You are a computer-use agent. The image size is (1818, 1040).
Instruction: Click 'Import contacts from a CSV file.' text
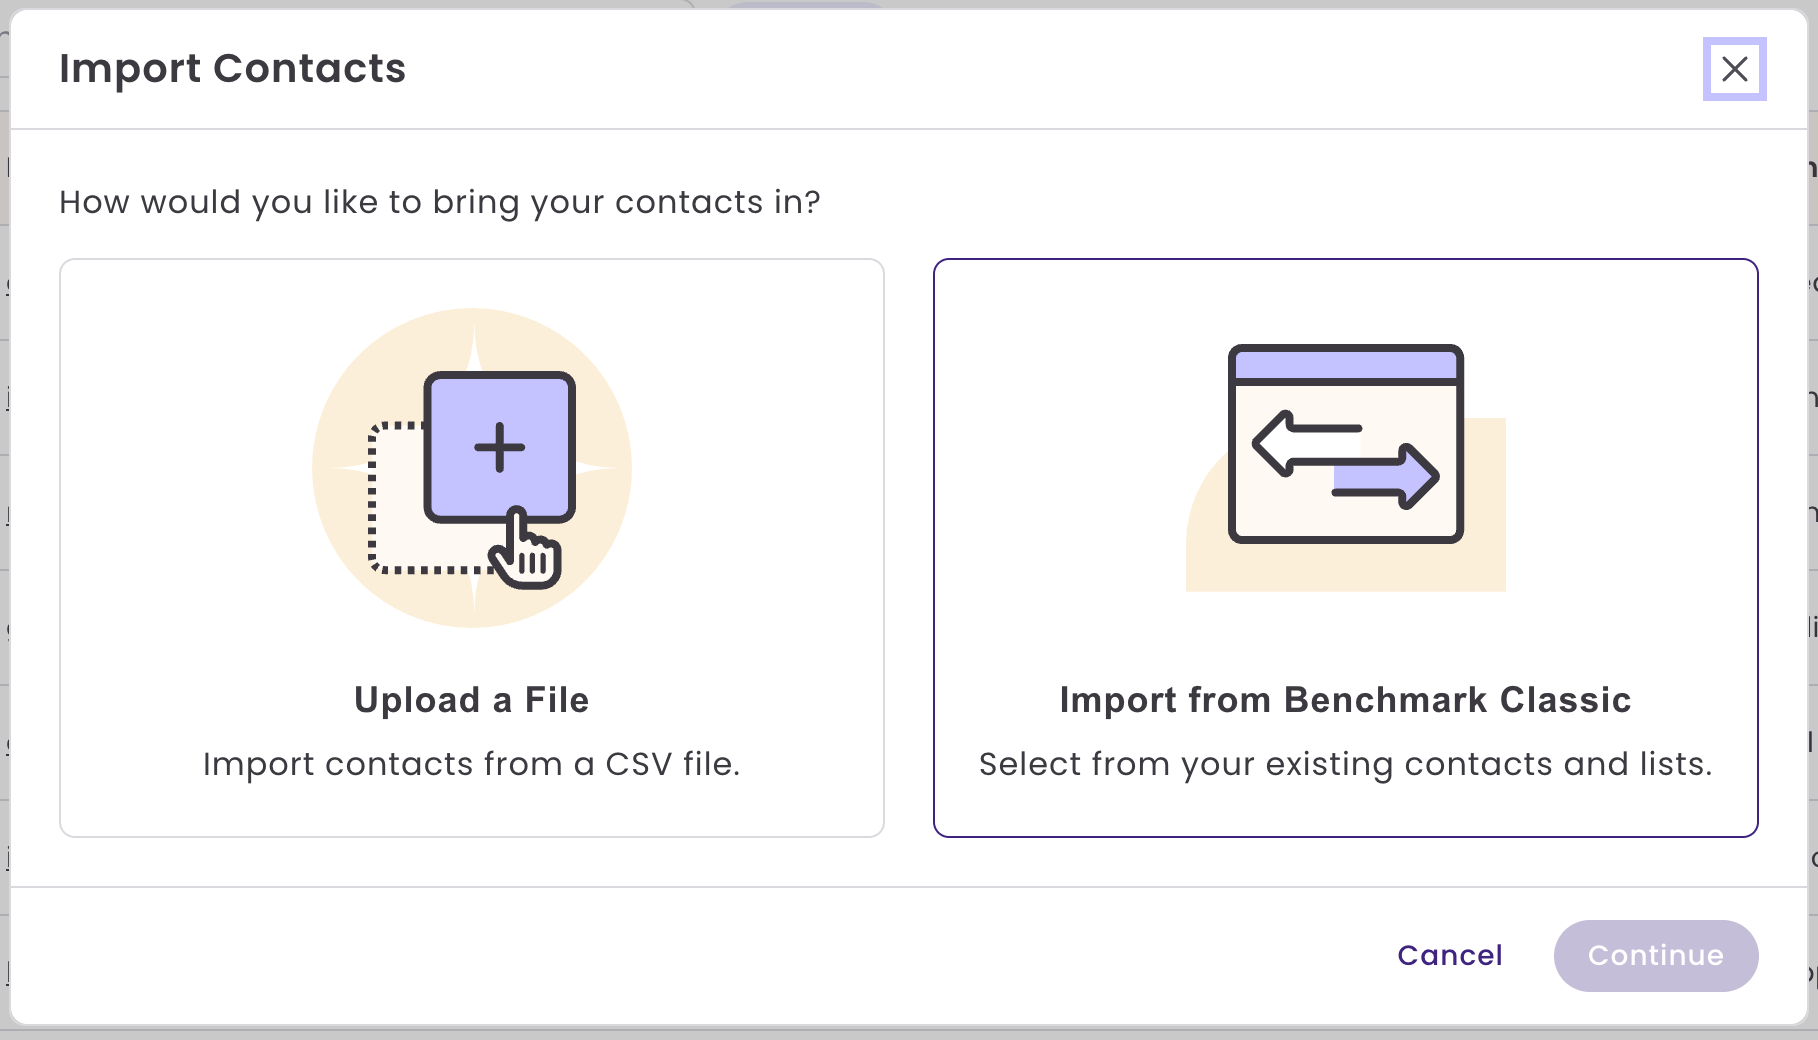(472, 764)
